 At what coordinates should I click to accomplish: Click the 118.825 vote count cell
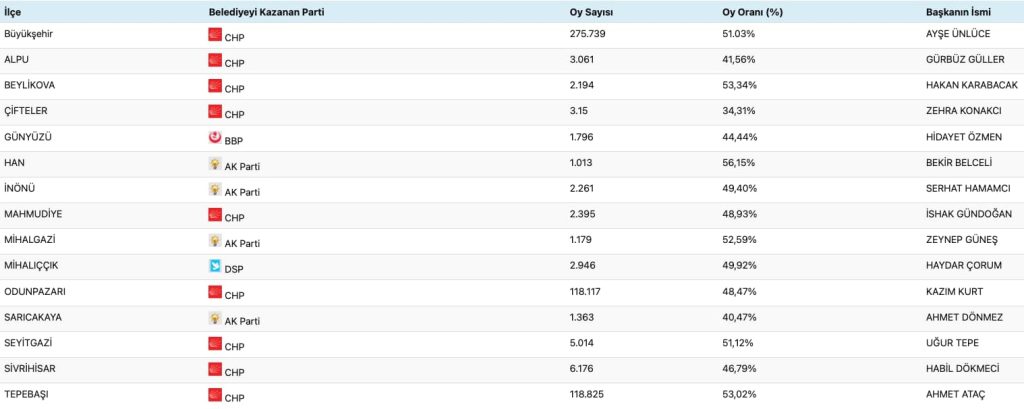coord(586,395)
